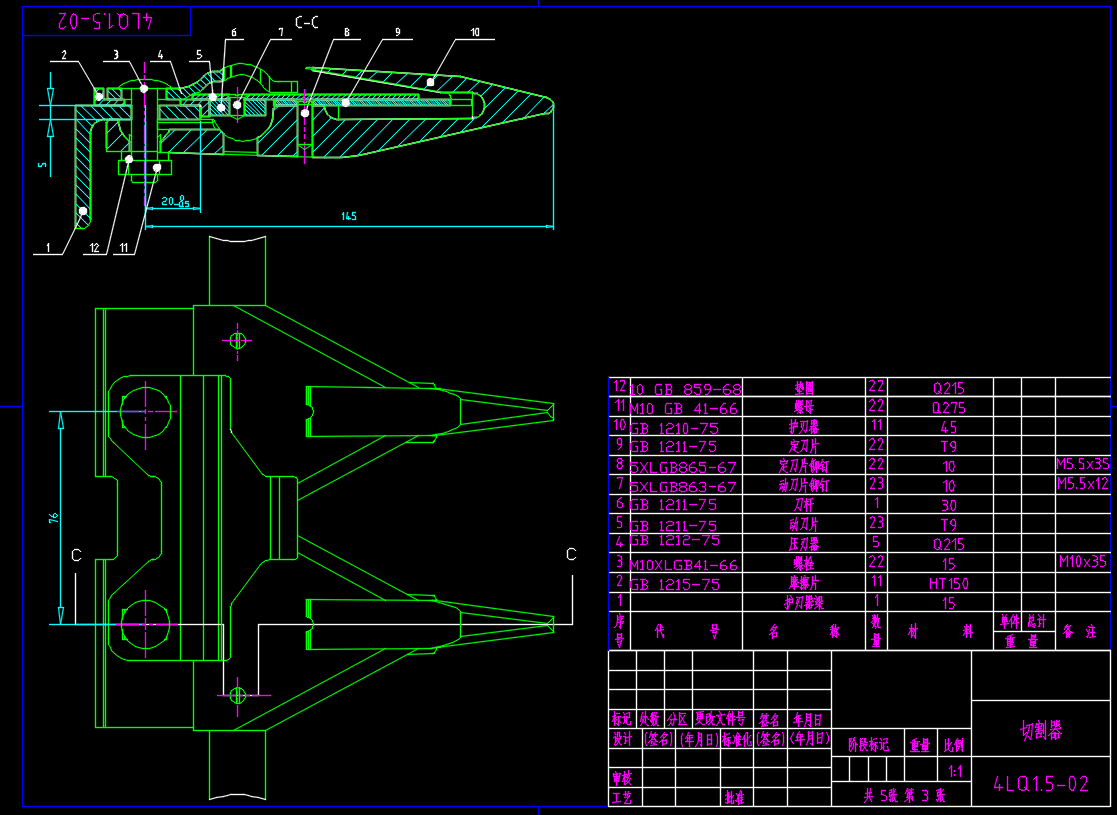
Task: Click the 审核 label in the title block
Action: [622, 778]
